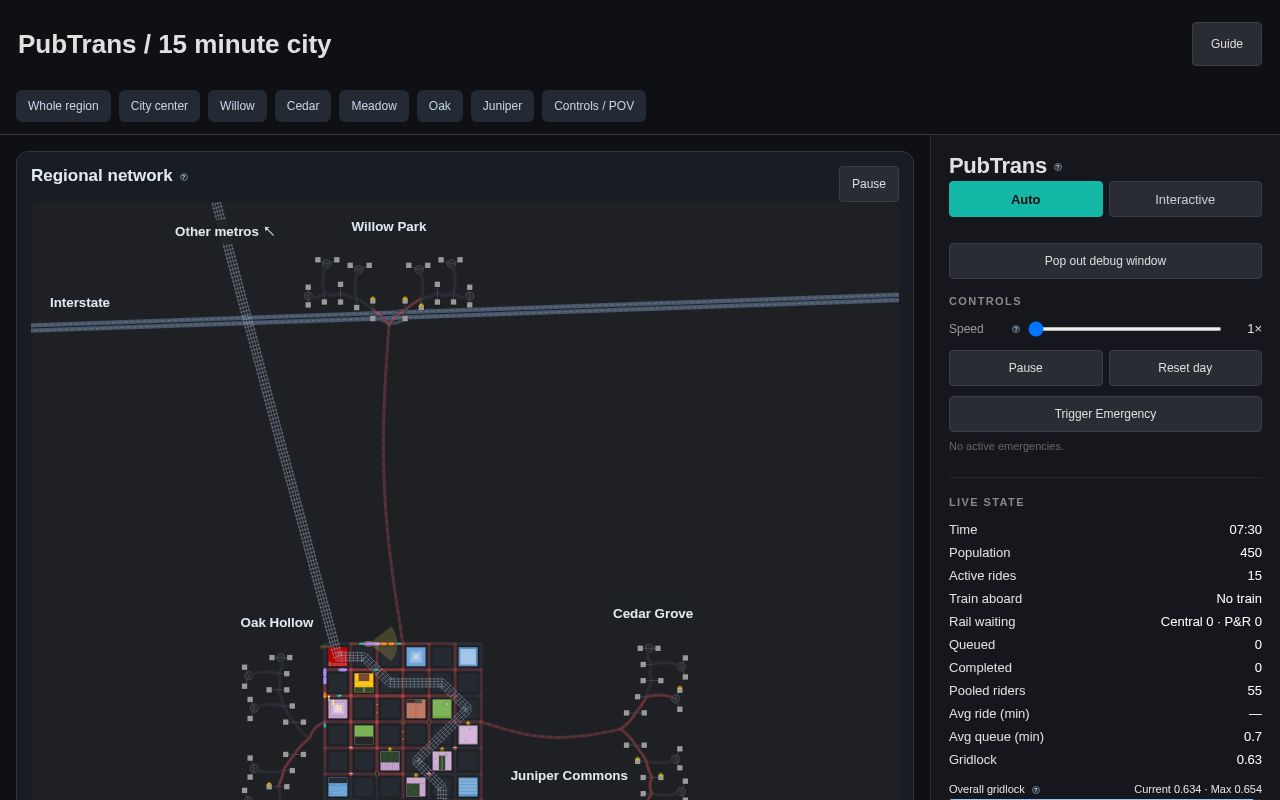The height and width of the screenshot is (800, 1280).
Task: Click the Willow Park map label
Action: [389, 227]
